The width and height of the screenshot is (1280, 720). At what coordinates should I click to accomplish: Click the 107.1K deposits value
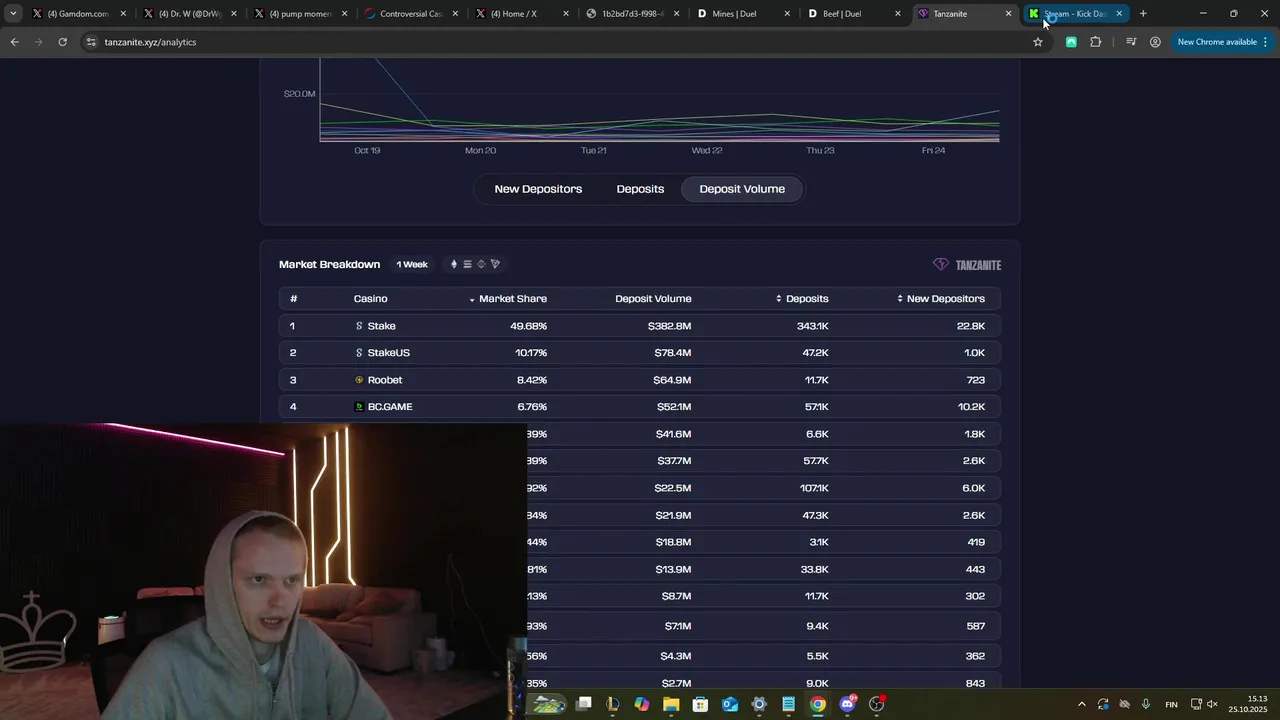pyautogui.click(x=815, y=488)
